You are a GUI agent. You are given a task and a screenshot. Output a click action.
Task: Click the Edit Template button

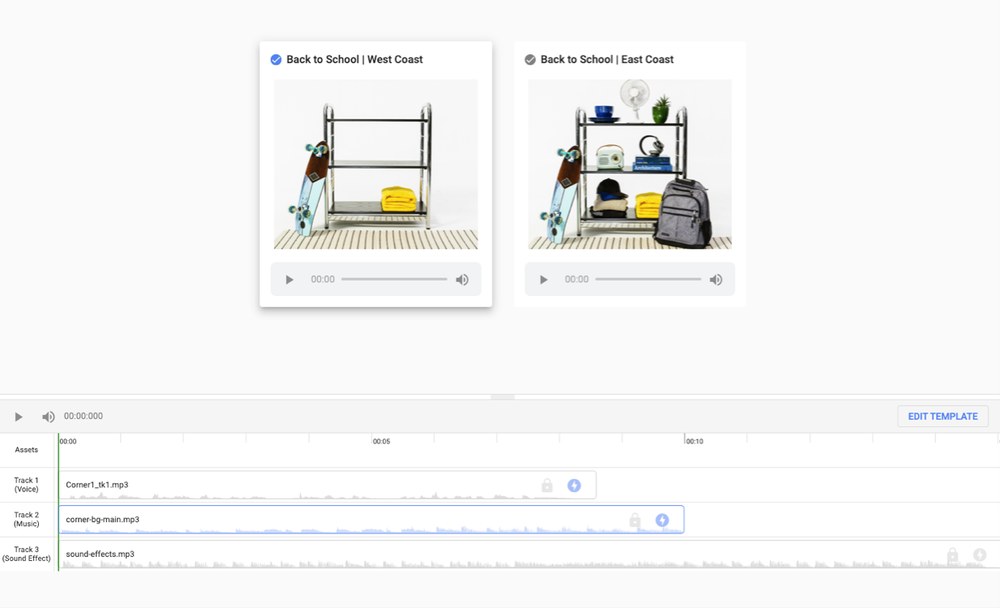click(942, 416)
